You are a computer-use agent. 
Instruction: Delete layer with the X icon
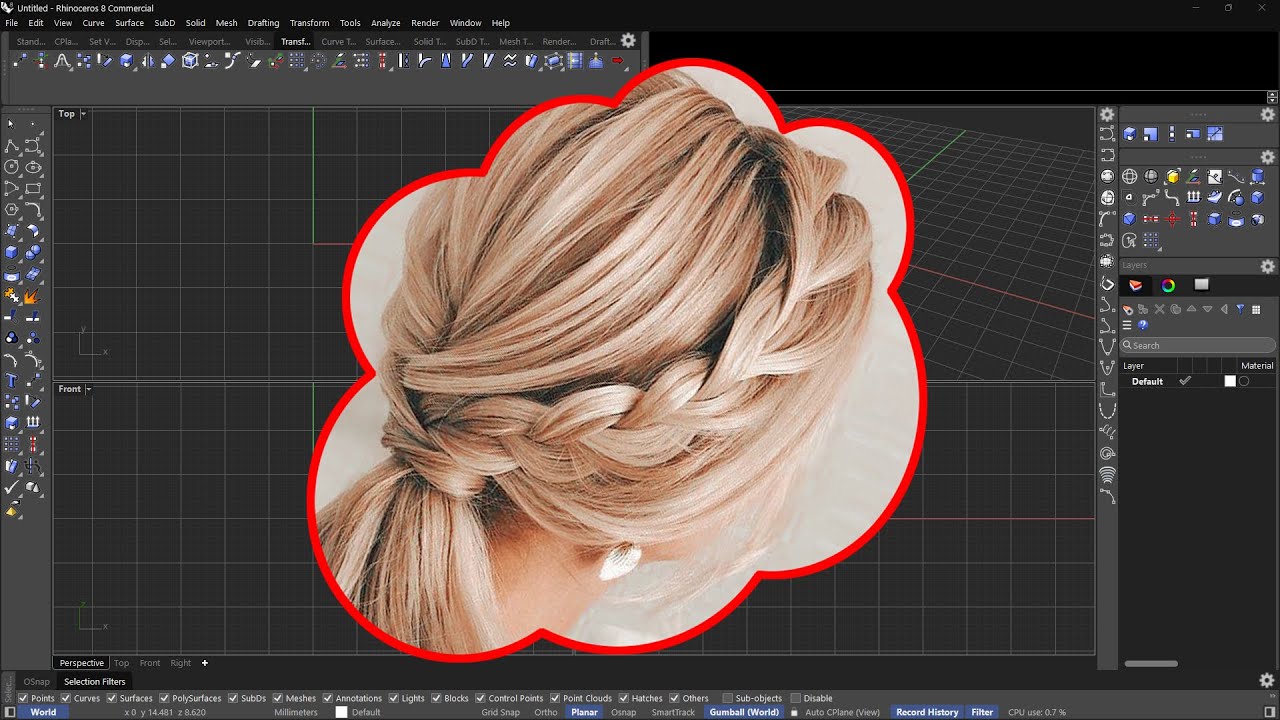[x=1160, y=310]
